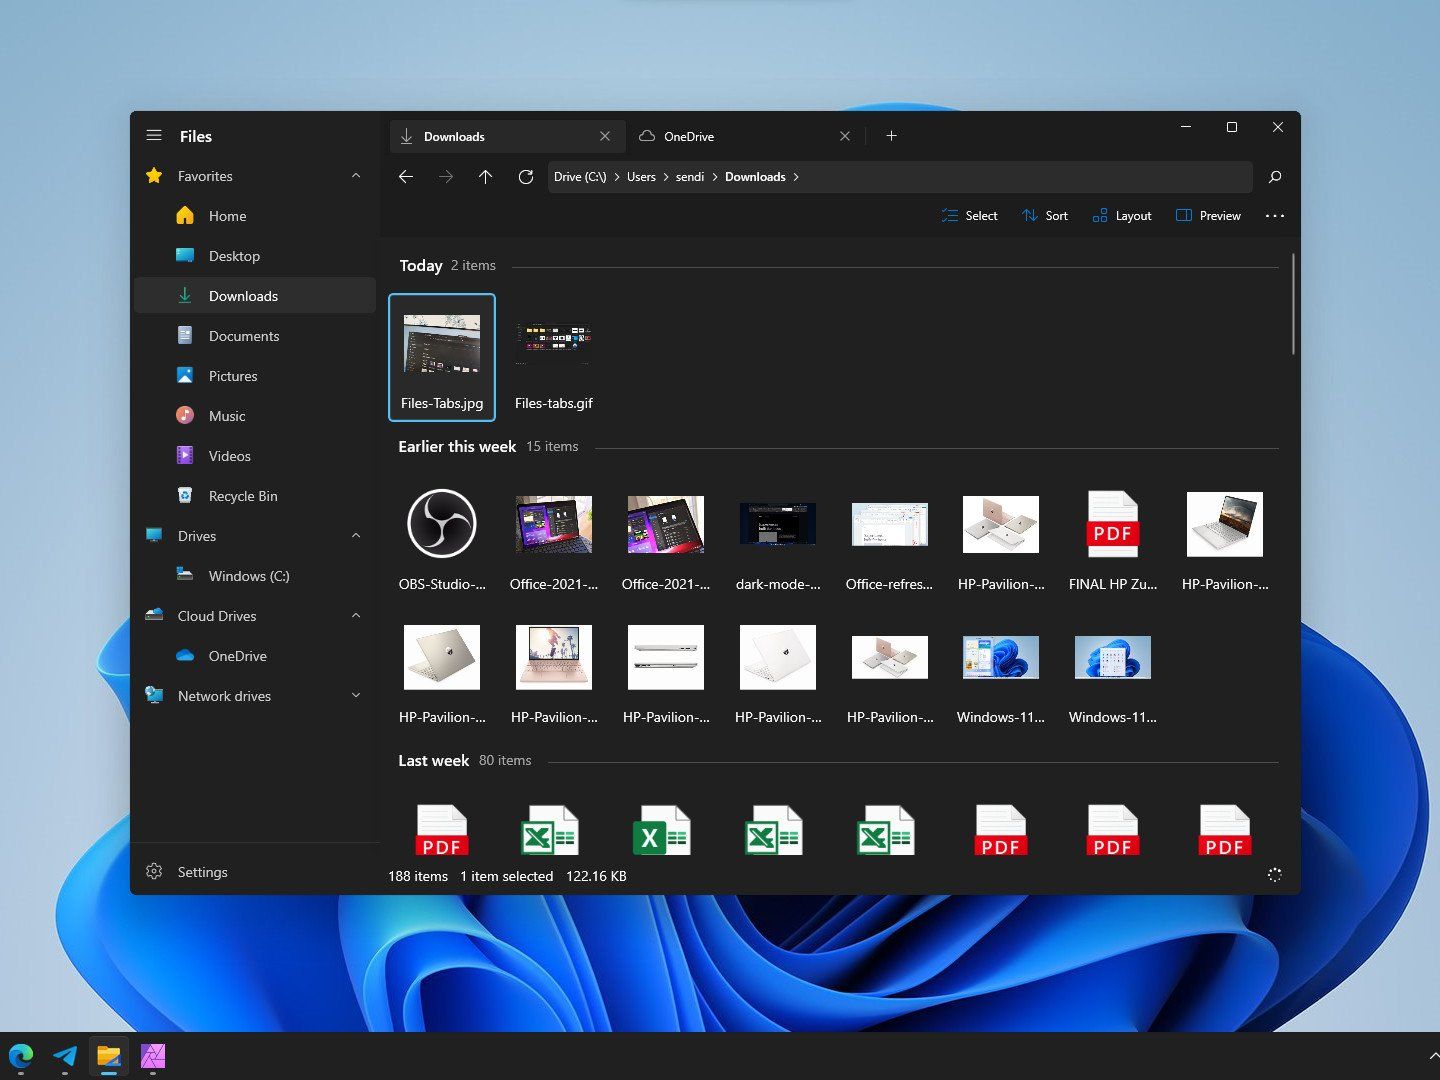This screenshot has height=1080, width=1440.
Task: Expand the Network drives section
Action: [x=356, y=695]
